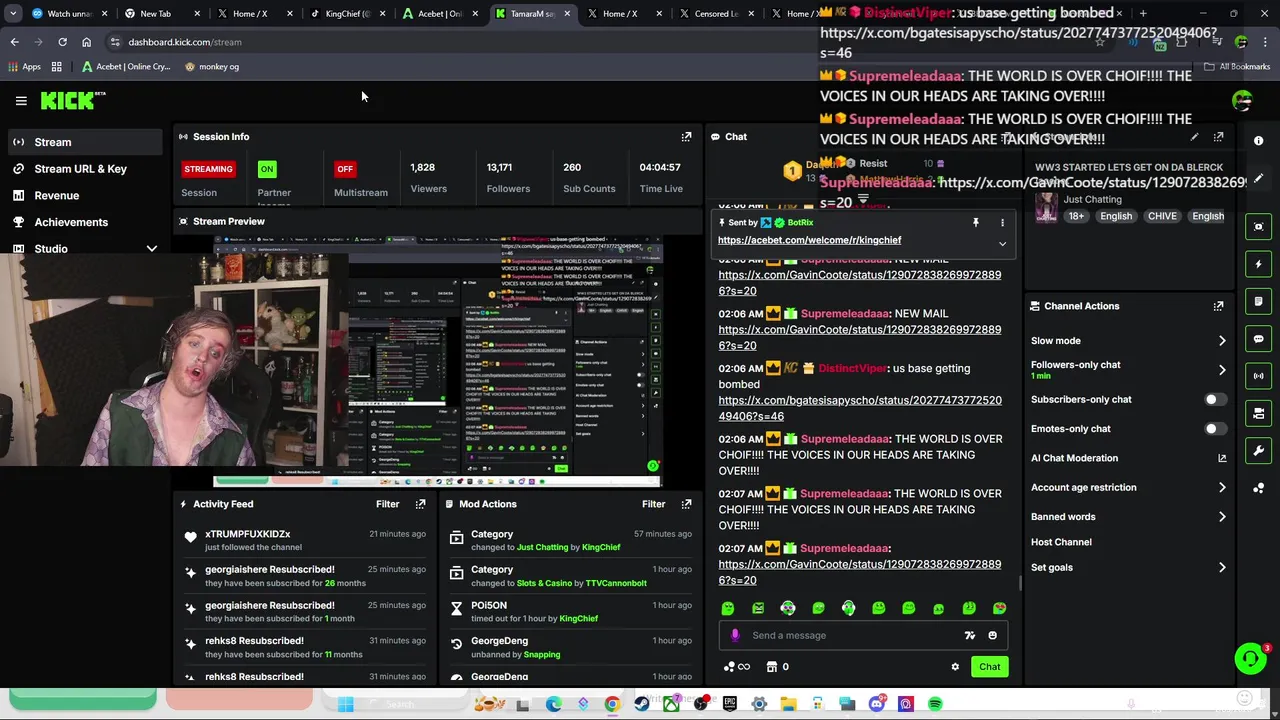Click the browser address bar
Screen dimensions: 1280x720
pos(600,42)
